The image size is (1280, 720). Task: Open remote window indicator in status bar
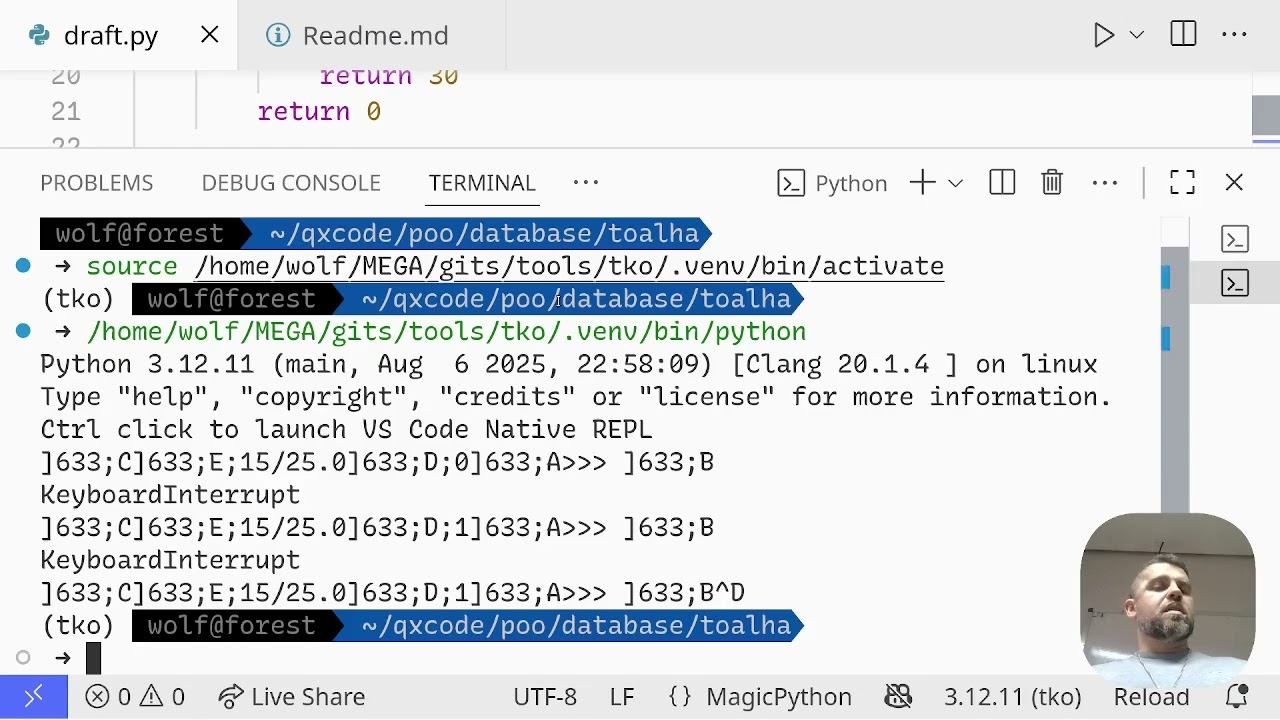click(x=34, y=697)
